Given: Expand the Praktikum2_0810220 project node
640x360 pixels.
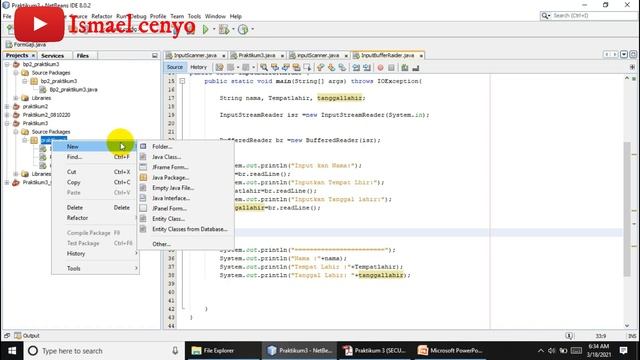Looking at the screenshot, I should click(x=7, y=115).
